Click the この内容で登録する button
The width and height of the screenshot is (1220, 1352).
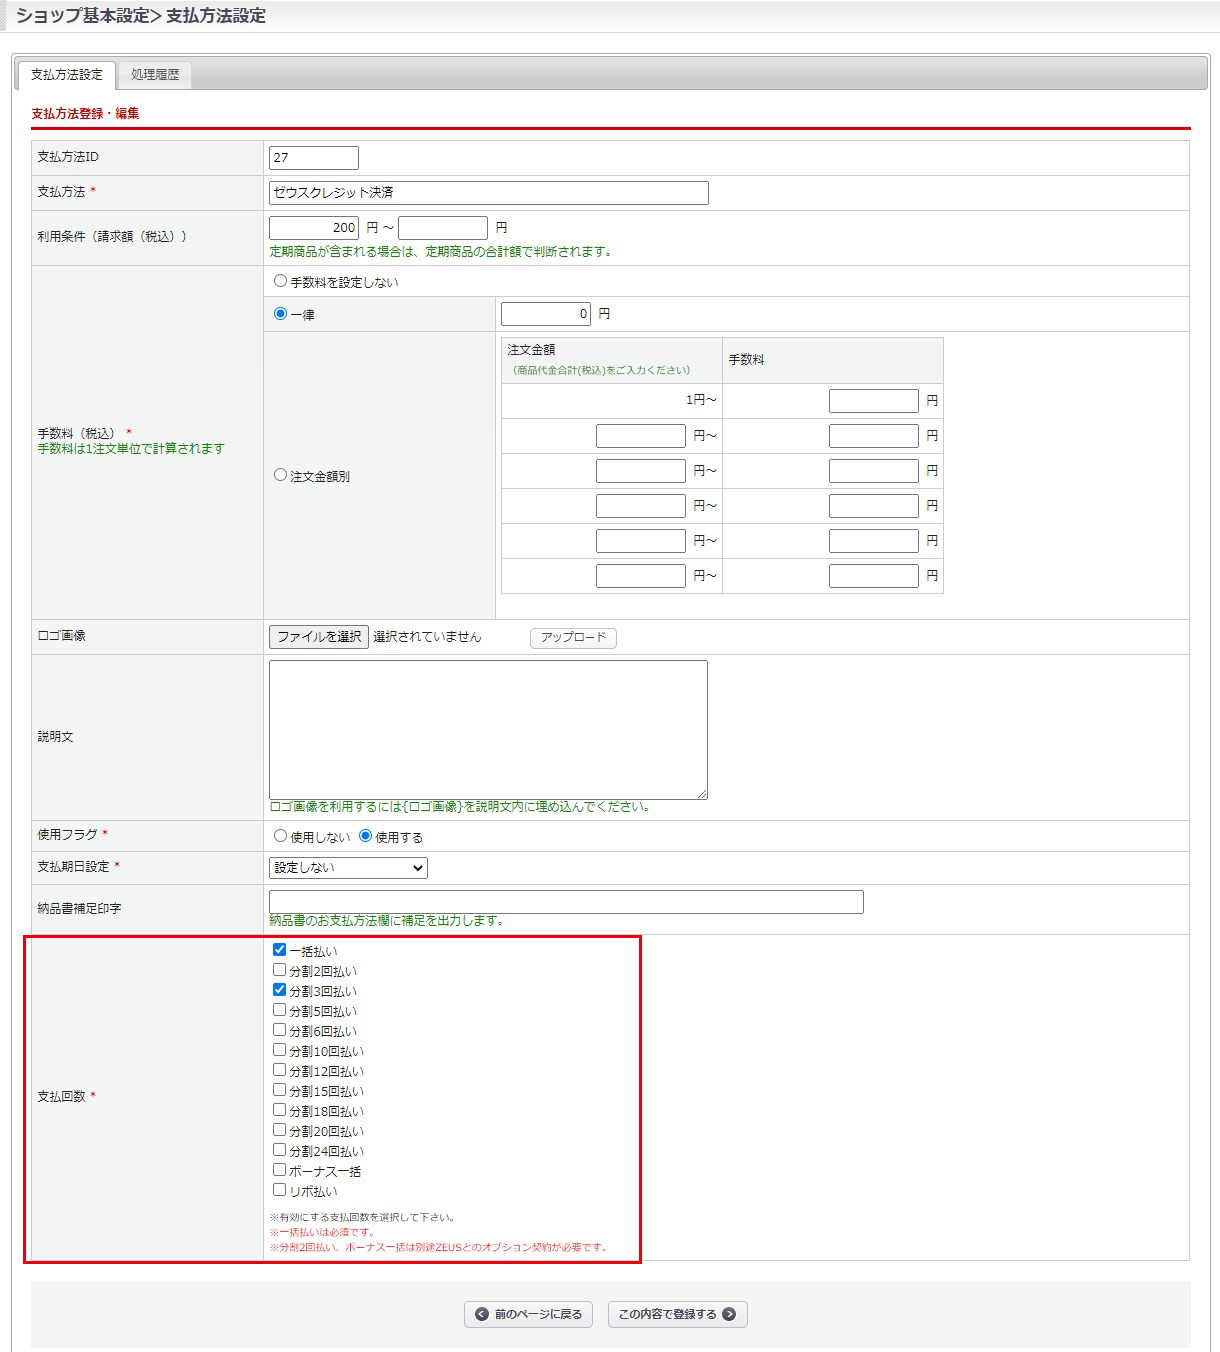(677, 1314)
